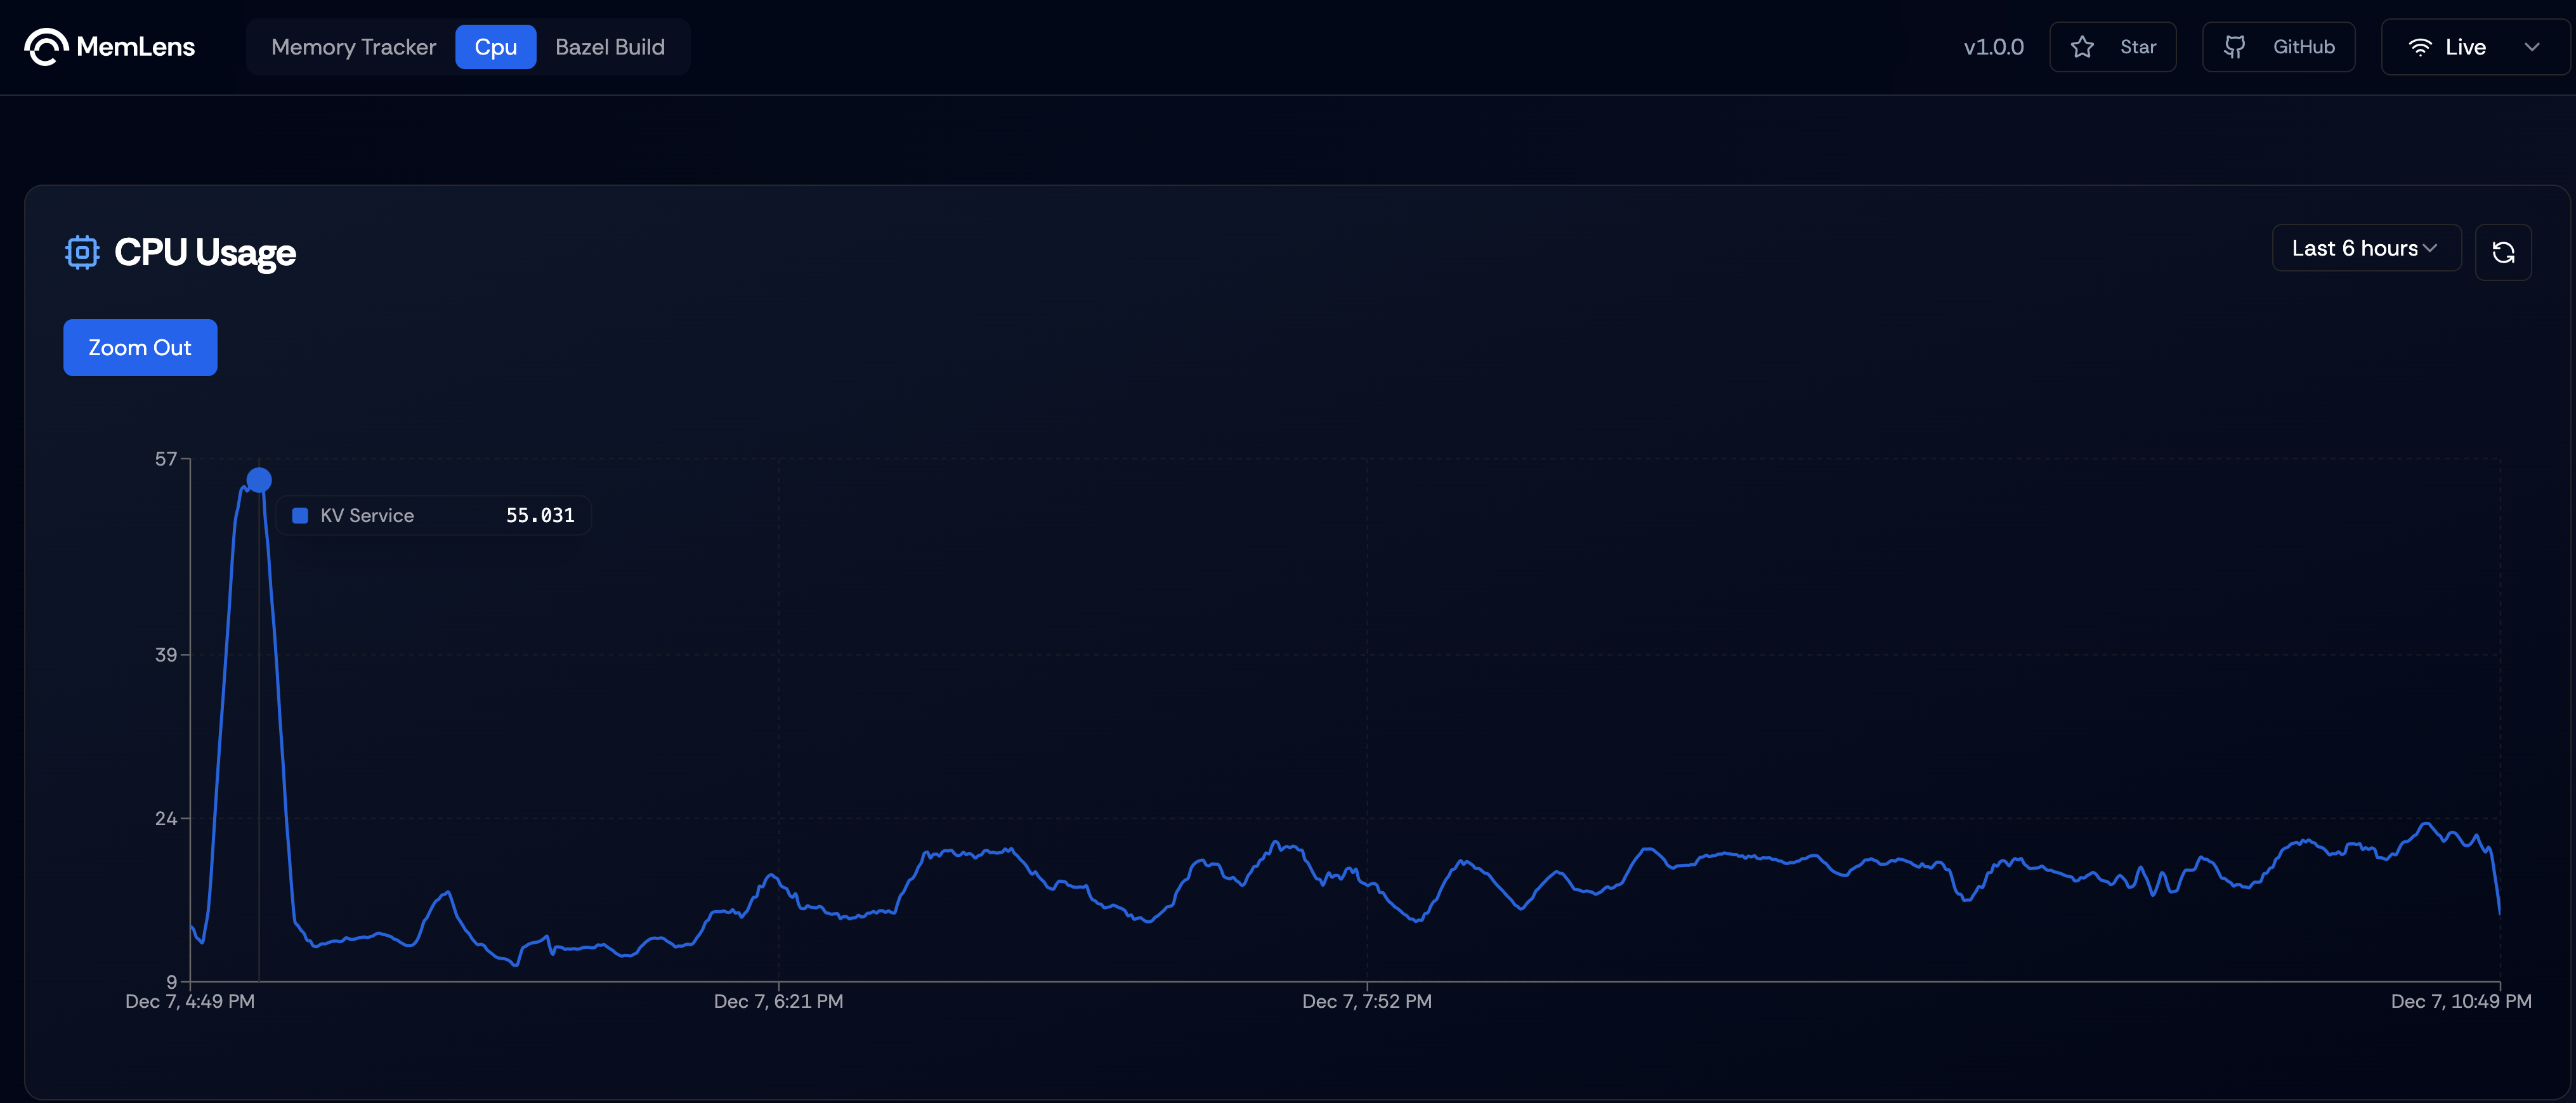Click the 24 y-axis label
Screen dimensions: 2576x1103
coord(166,819)
